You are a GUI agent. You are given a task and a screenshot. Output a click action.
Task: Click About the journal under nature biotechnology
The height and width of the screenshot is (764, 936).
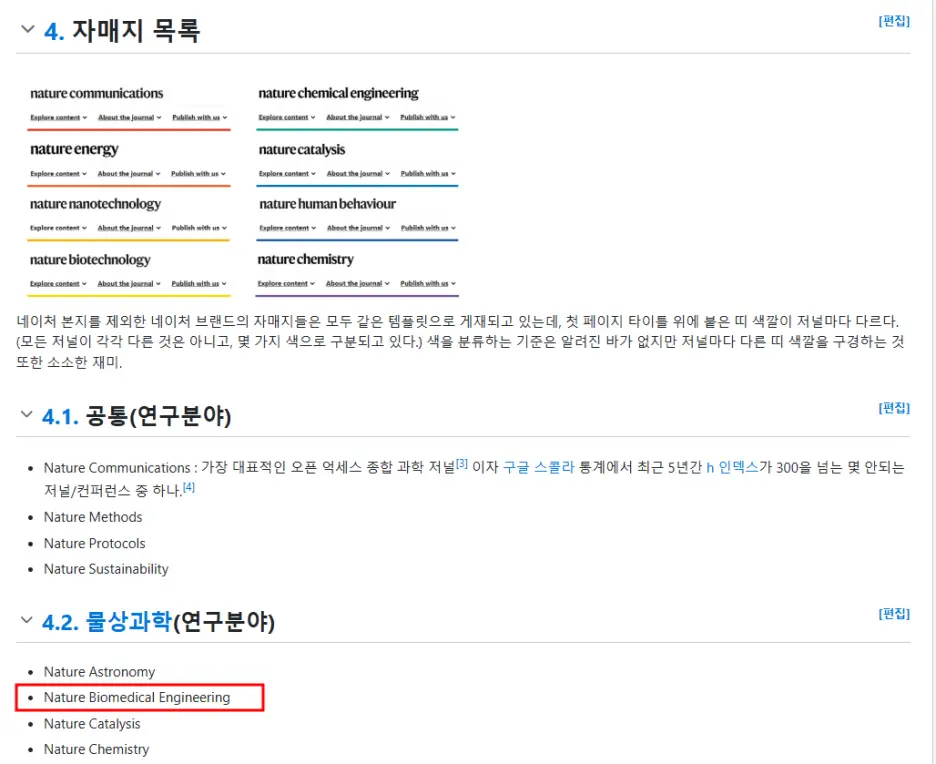(x=129, y=284)
